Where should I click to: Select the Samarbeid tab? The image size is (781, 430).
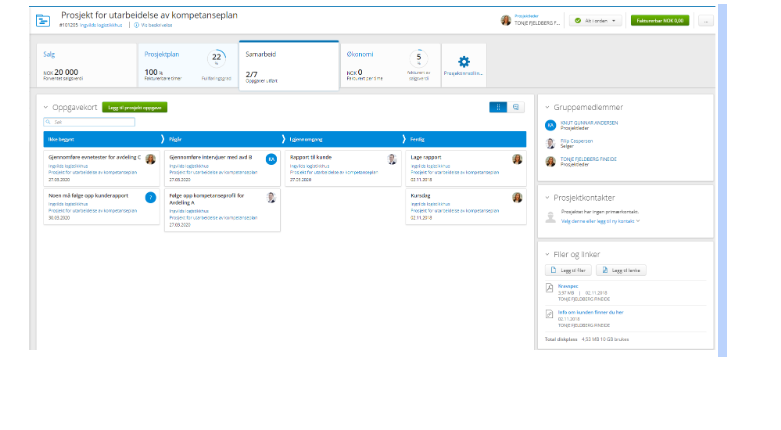click(x=289, y=66)
